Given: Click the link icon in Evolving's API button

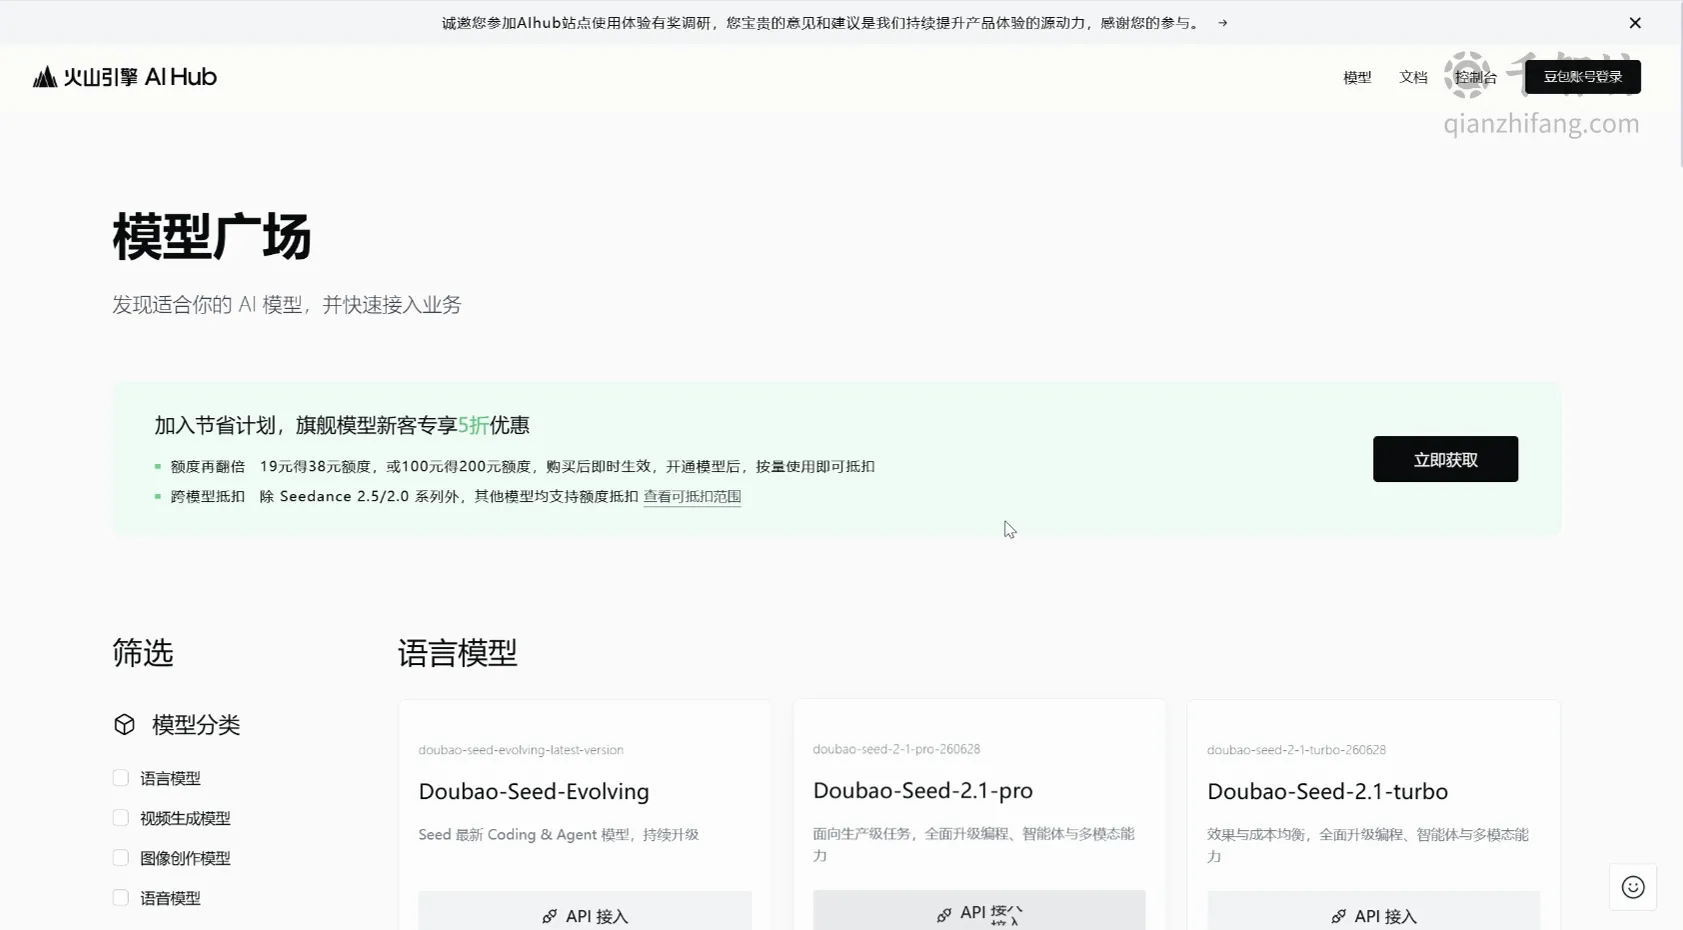Looking at the screenshot, I should [x=549, y=916].
